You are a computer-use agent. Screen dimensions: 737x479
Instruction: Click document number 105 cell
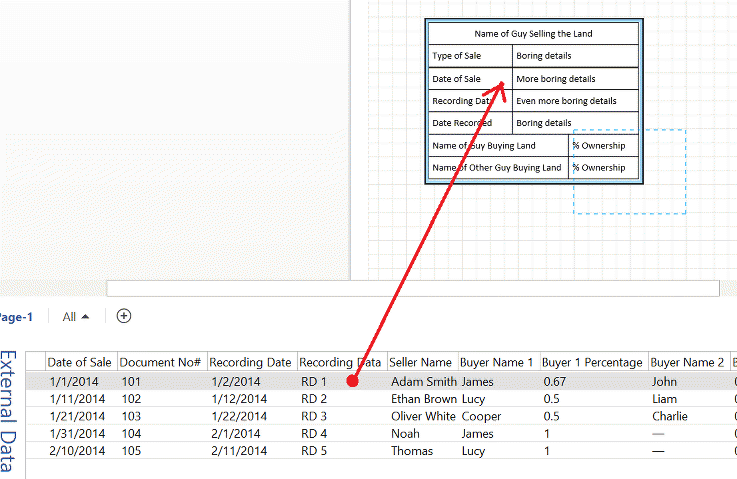[x=132, y=451]
